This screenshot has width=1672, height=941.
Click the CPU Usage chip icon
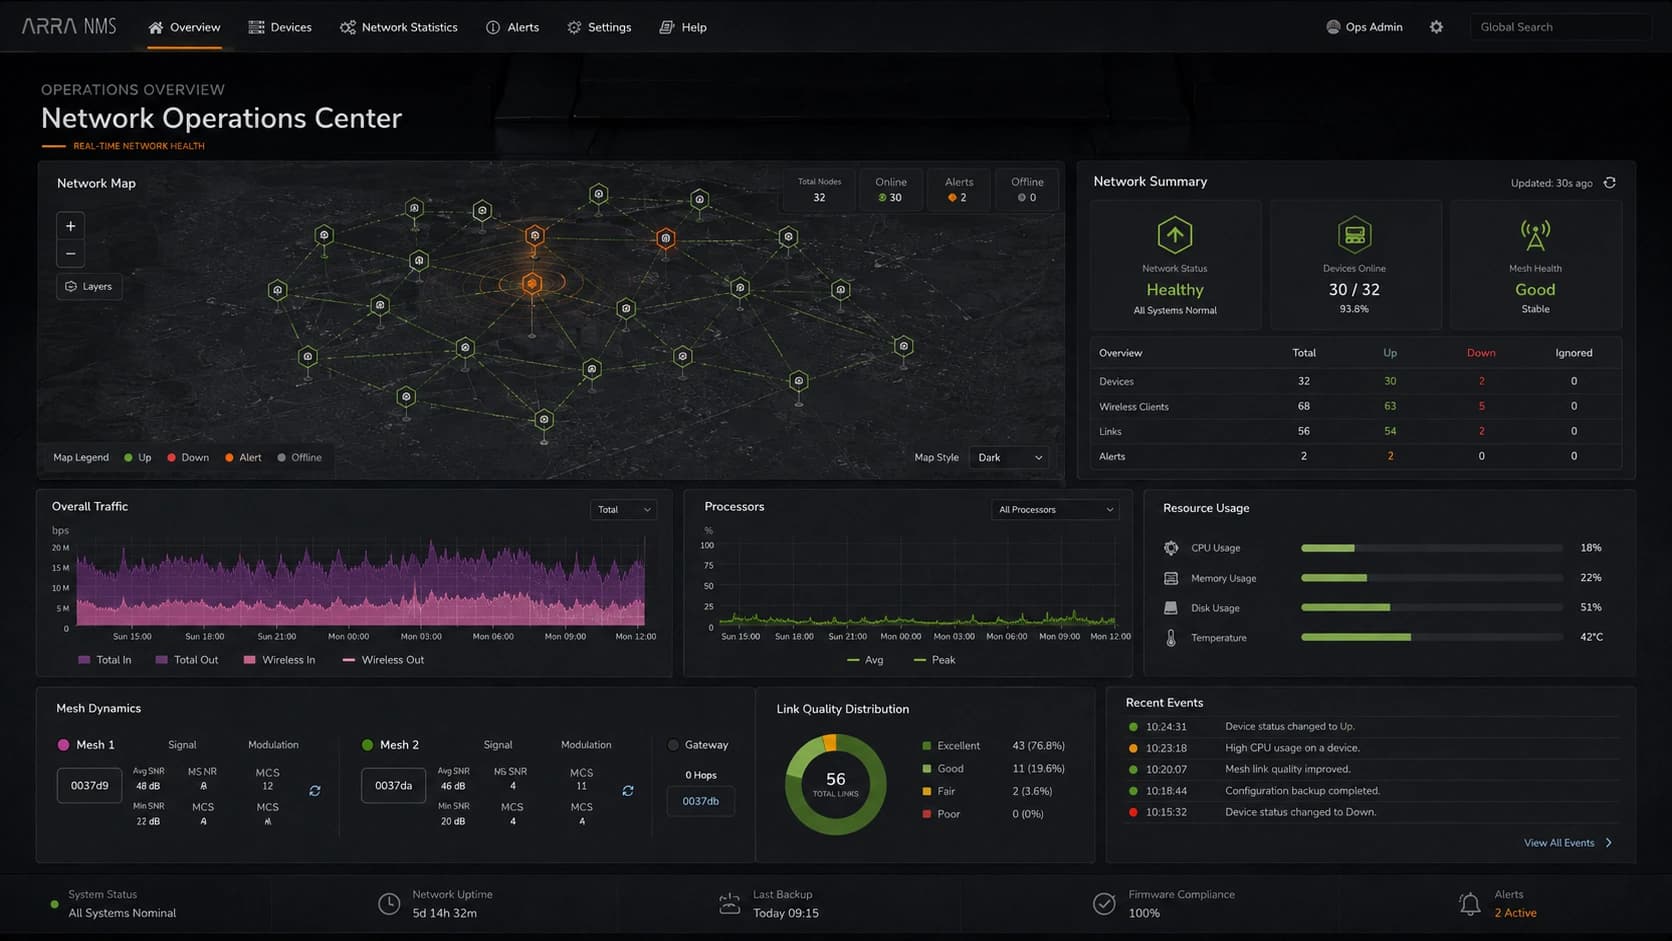point(1171,548)
